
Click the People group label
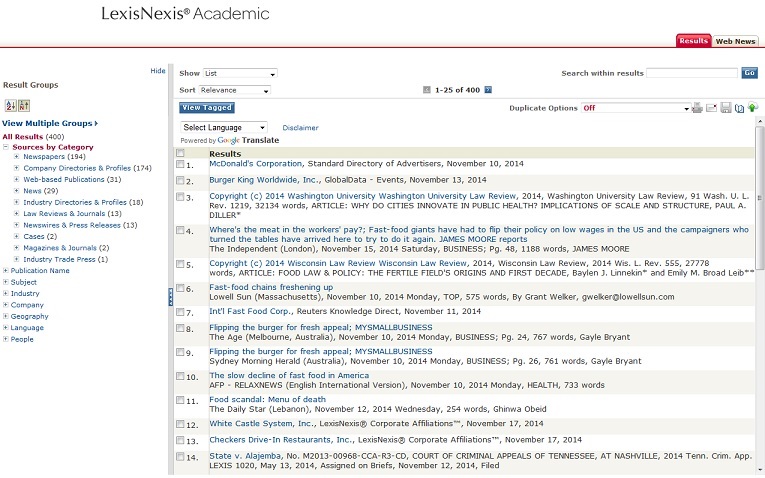[x=22, y=339]
